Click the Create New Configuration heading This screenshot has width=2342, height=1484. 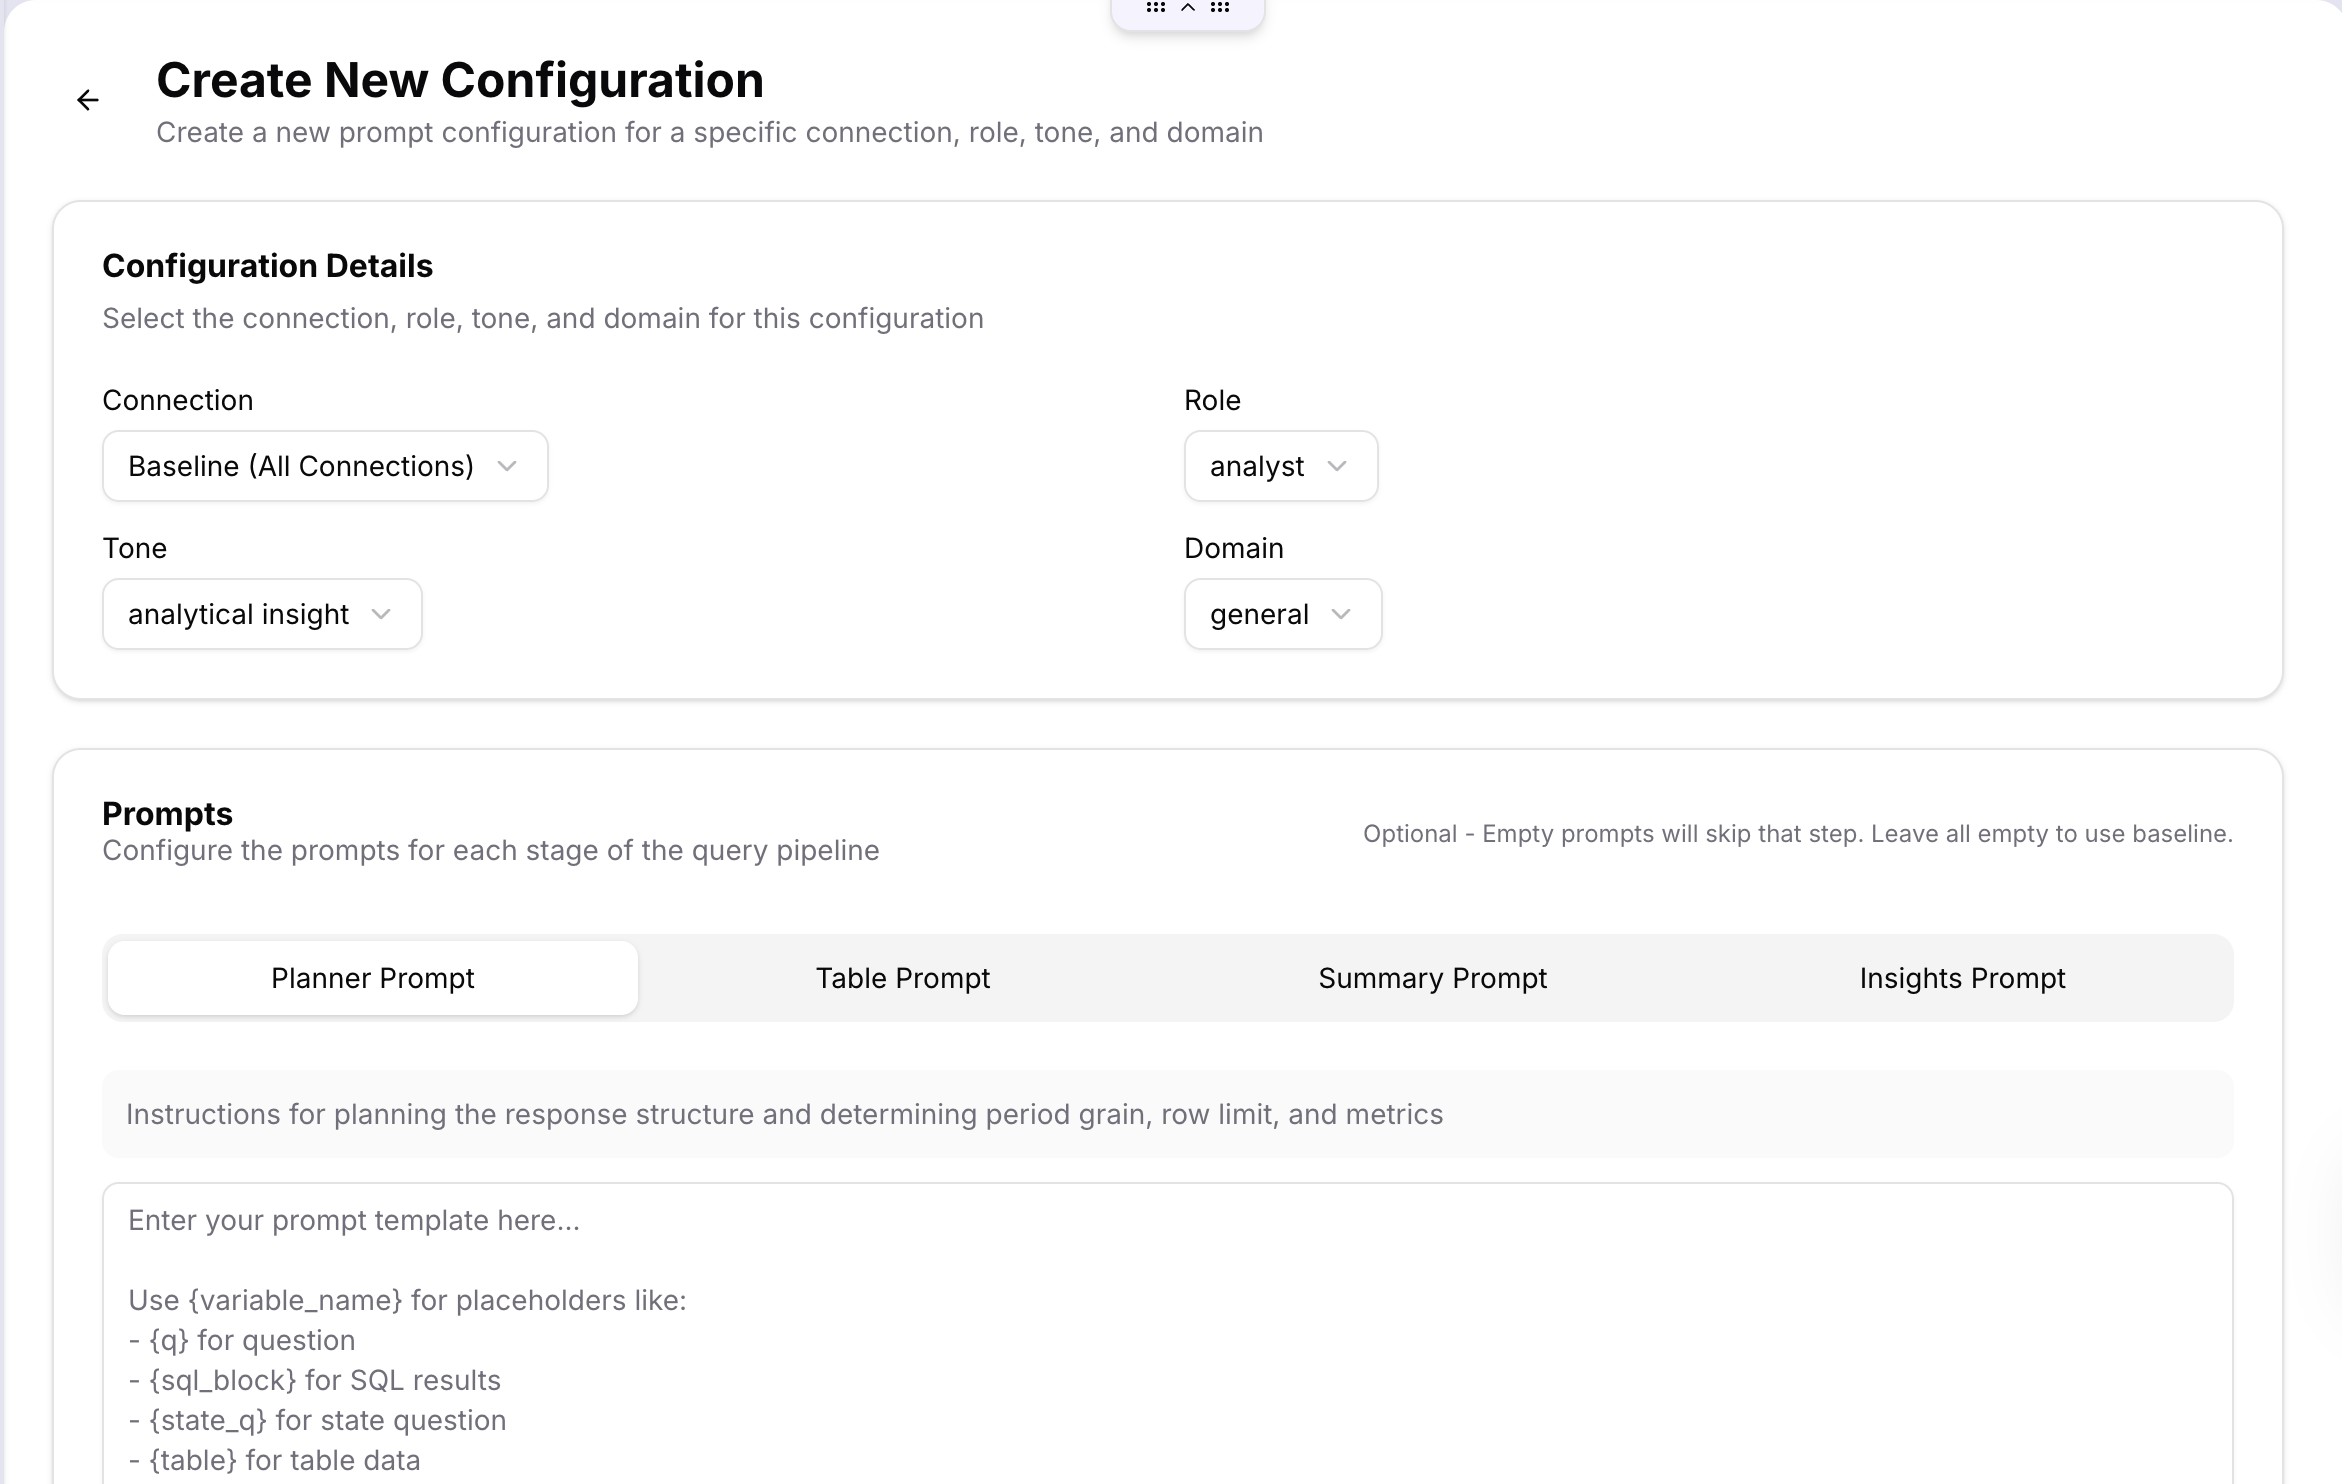[x=460, y=79]
